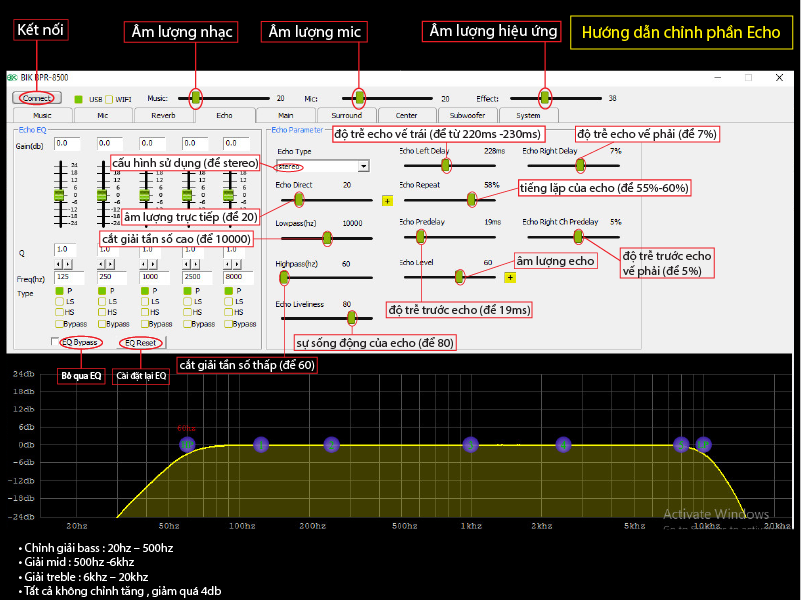
Task: Select the HP node on the EQ graph
Action: tap(187, 445)
